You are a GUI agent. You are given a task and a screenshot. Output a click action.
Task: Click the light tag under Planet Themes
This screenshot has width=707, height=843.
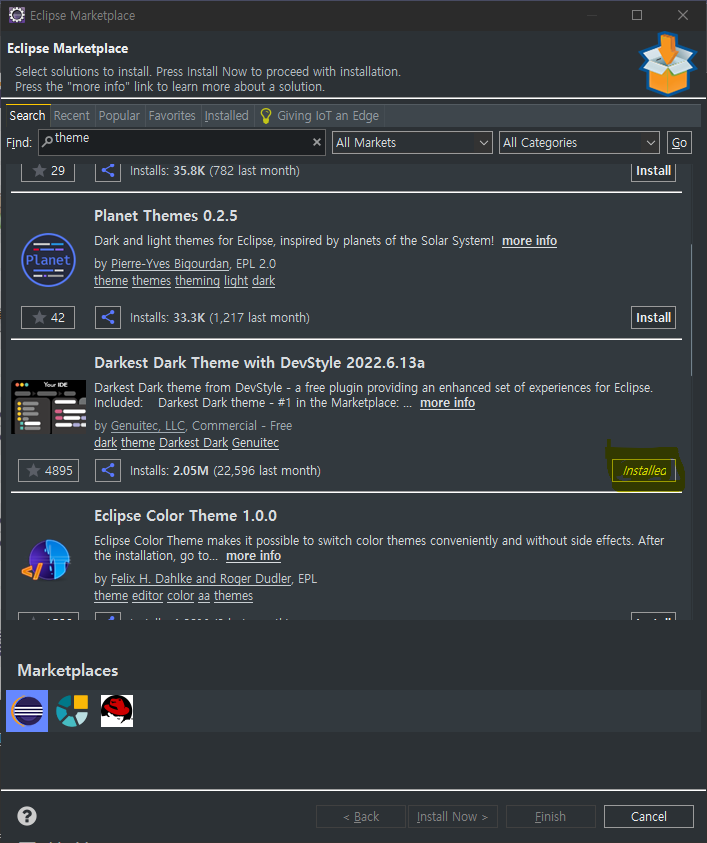tap(236, 281)
